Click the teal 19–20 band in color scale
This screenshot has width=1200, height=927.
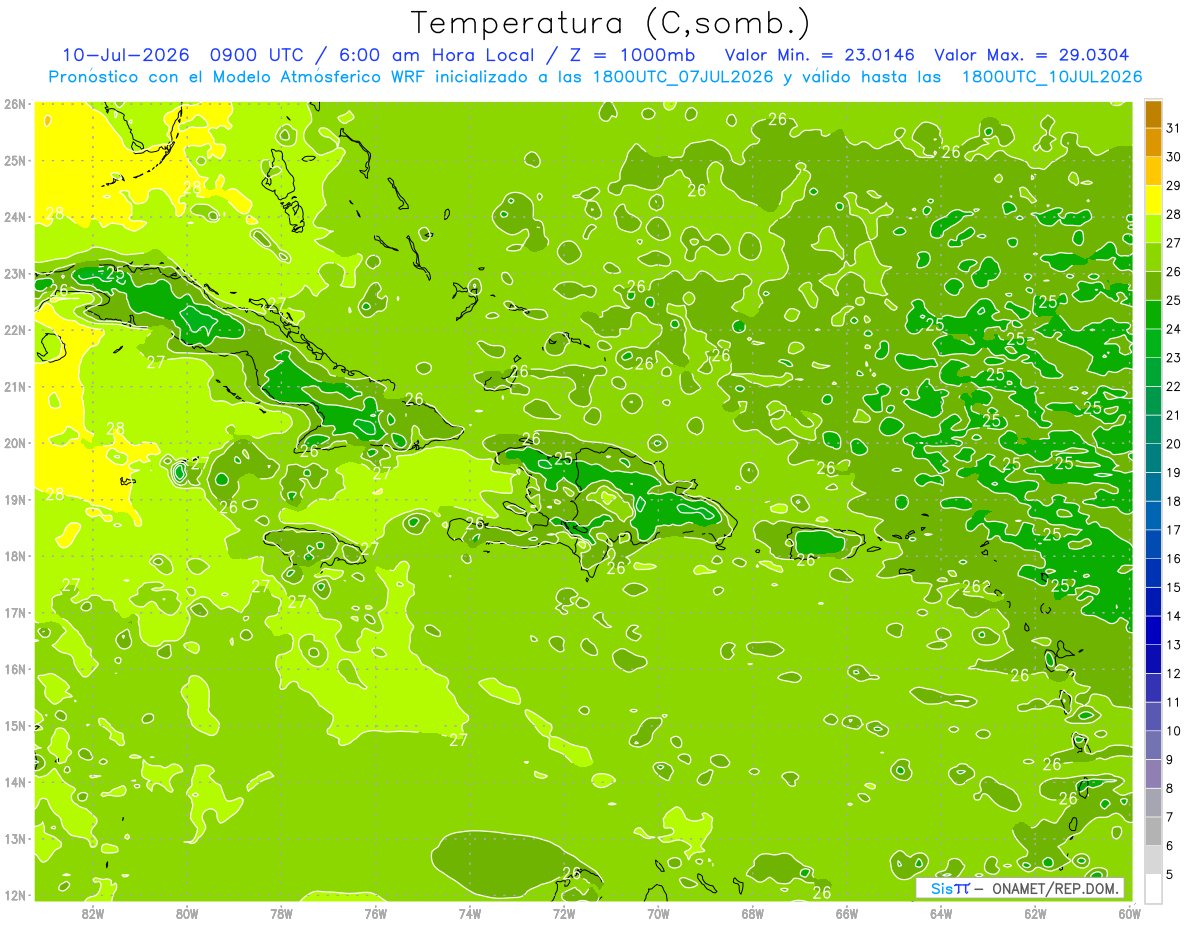click(x=1153, y=458)
